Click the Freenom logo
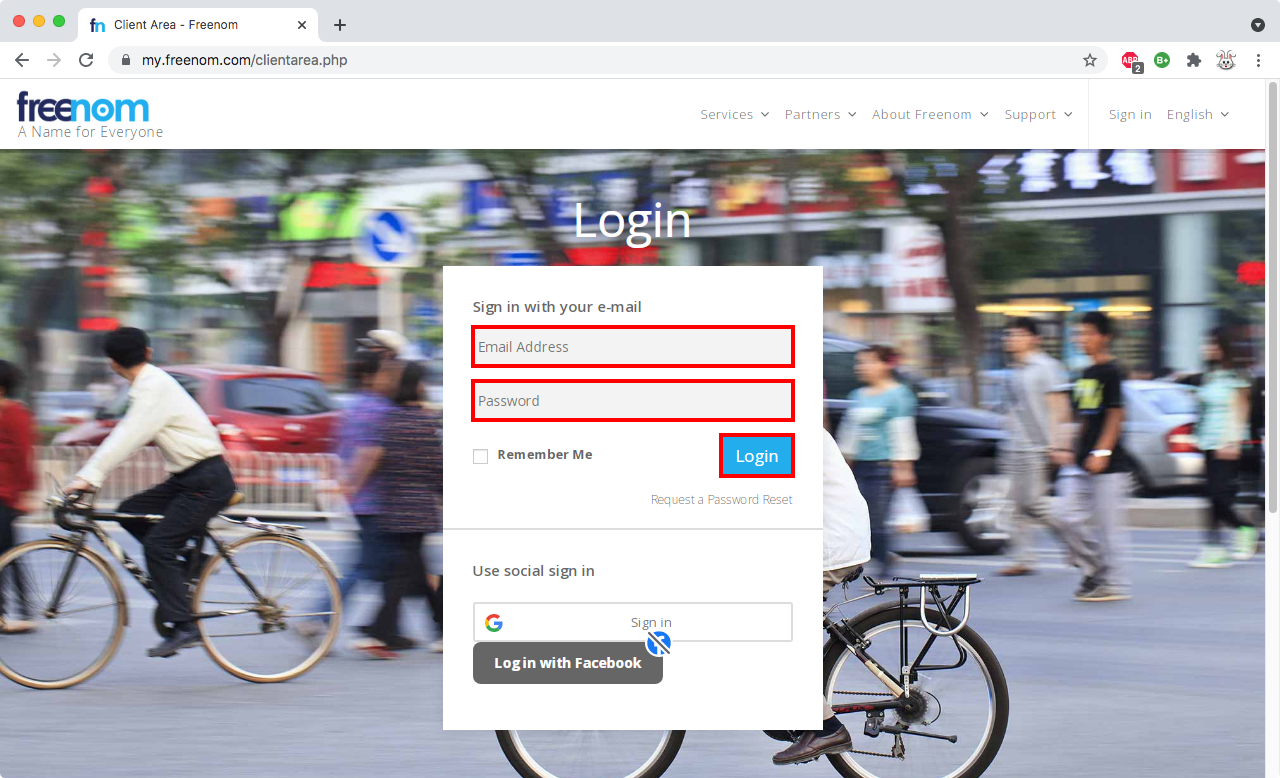Viewport: 1280px width, 778px height. (84, 108)
